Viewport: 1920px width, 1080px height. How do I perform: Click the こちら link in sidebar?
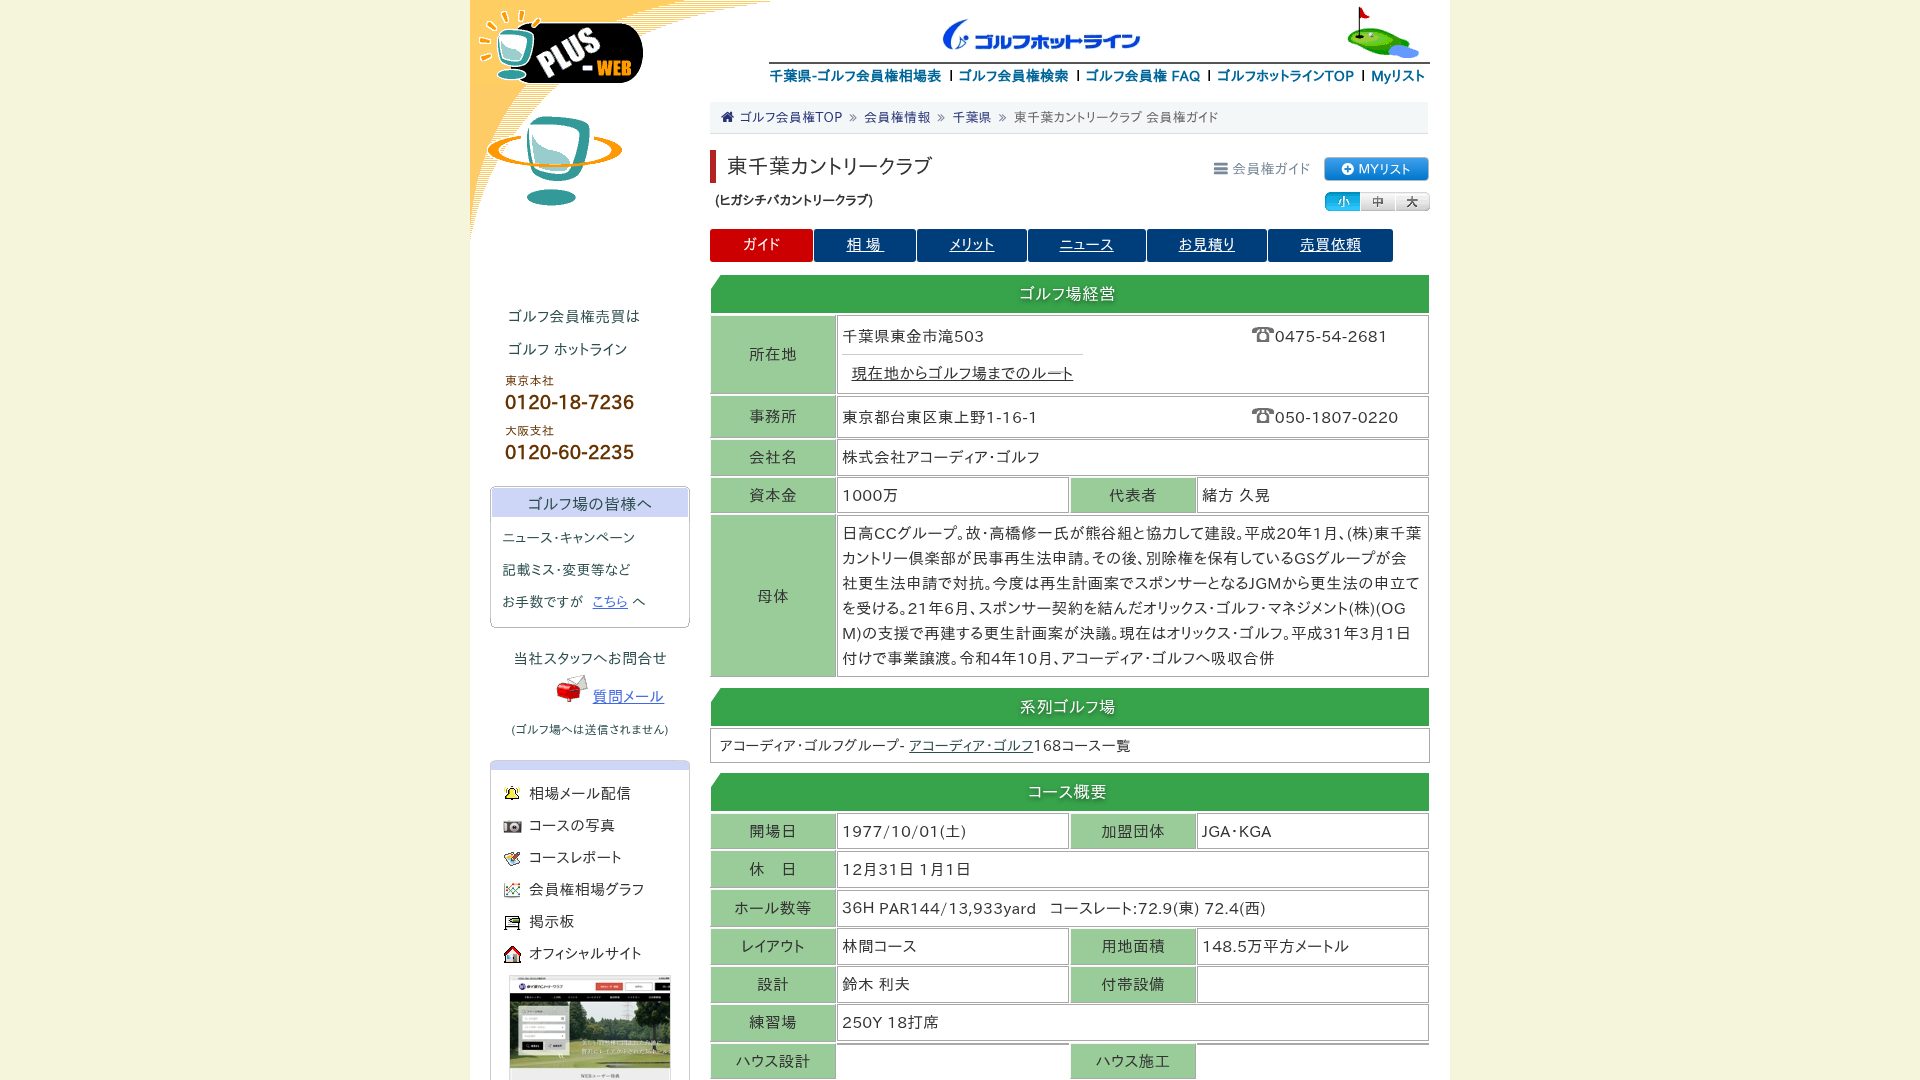coord(610,601)
